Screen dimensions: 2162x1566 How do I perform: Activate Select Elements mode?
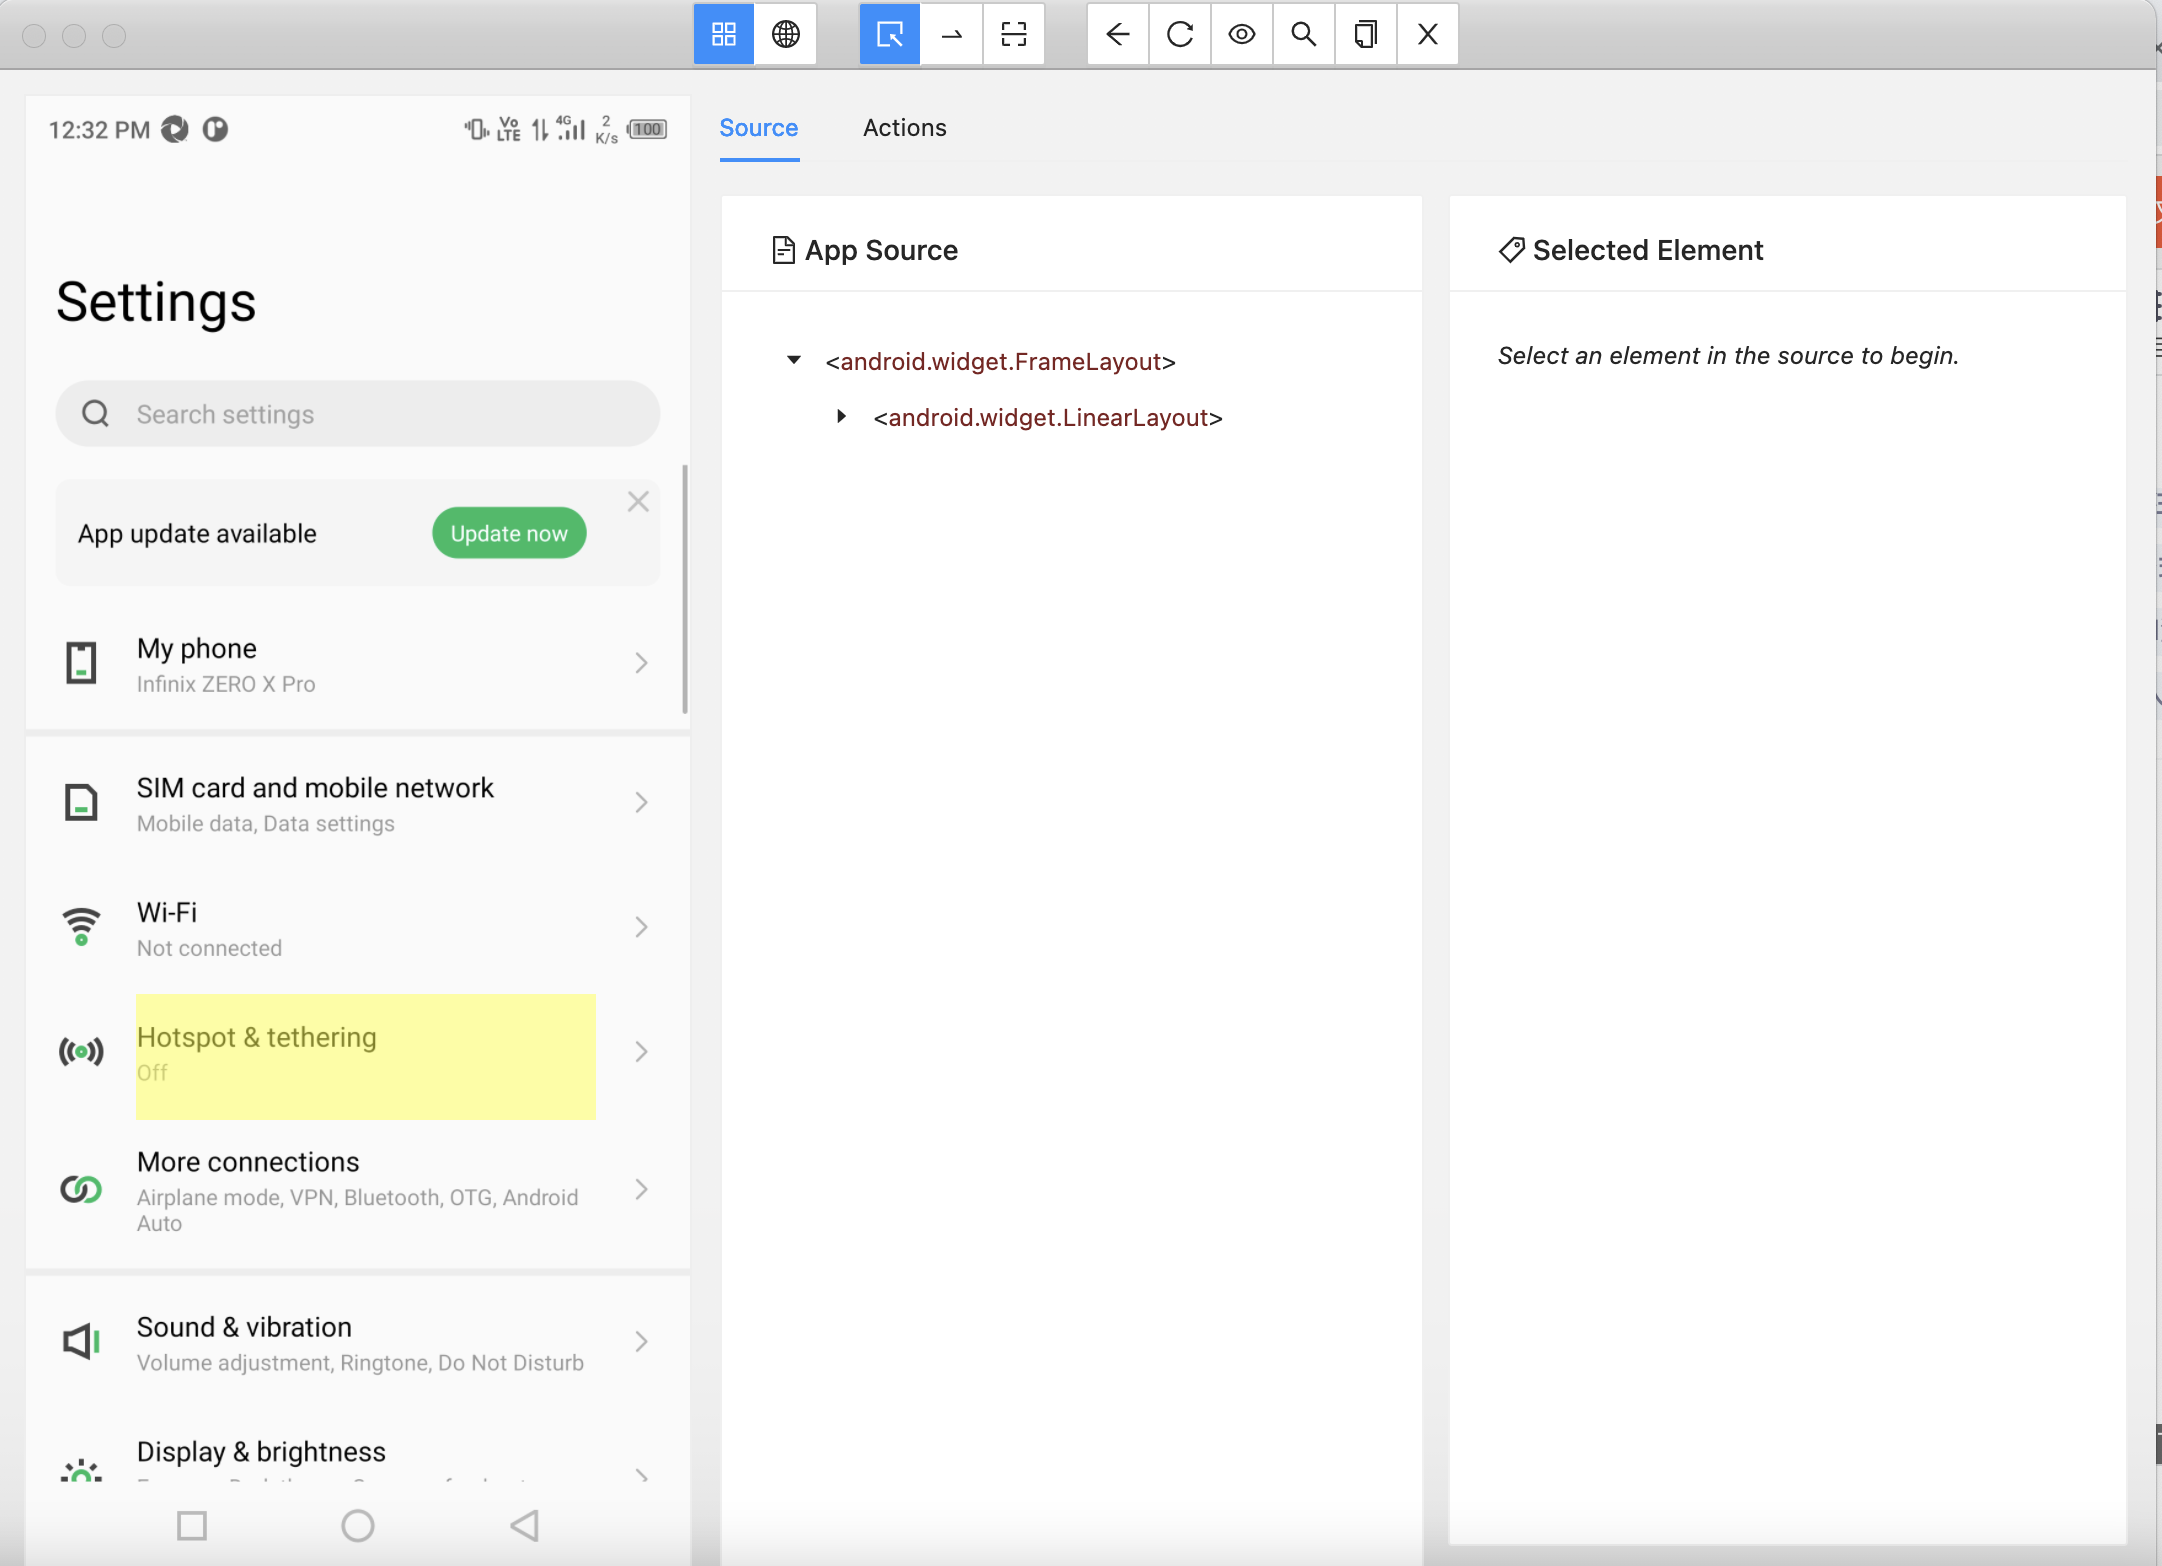[889, 35]
